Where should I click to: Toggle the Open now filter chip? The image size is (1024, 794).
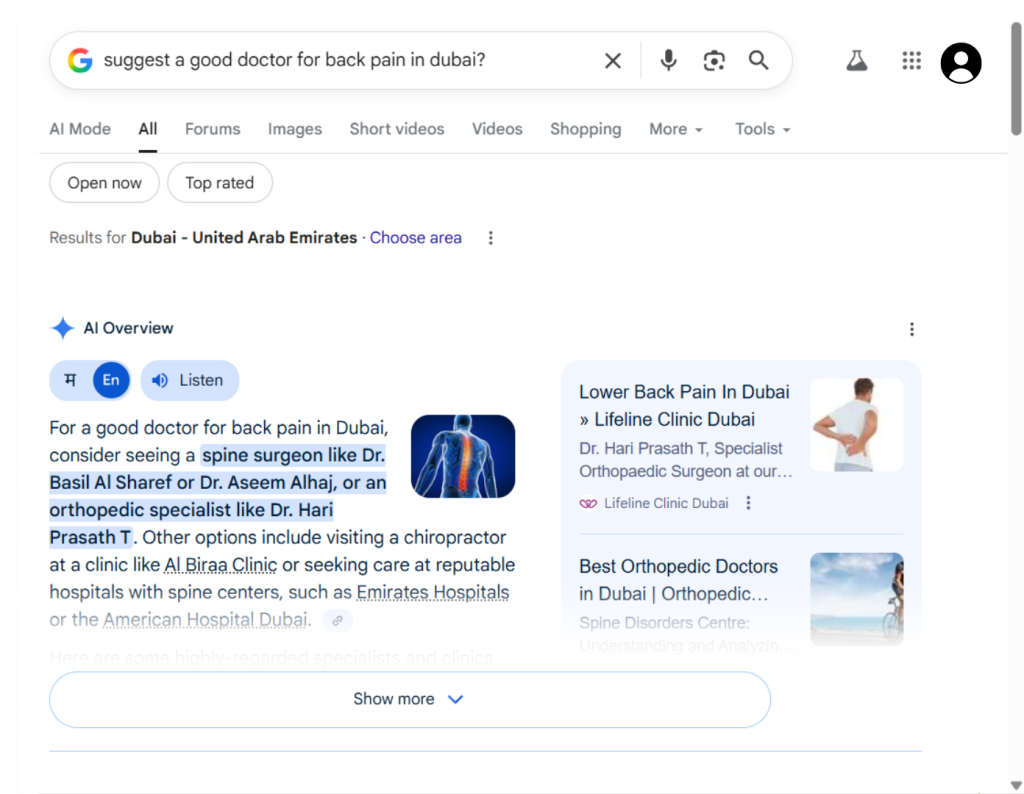[105, 183]
